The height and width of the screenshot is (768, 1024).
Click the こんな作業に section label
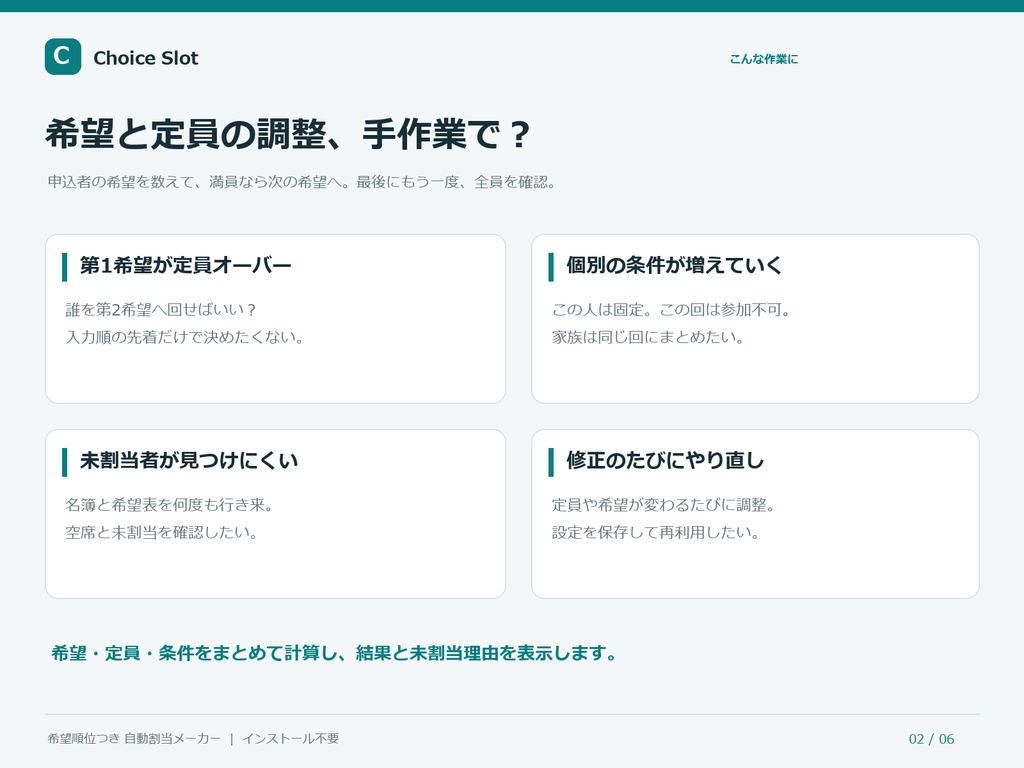763,59
